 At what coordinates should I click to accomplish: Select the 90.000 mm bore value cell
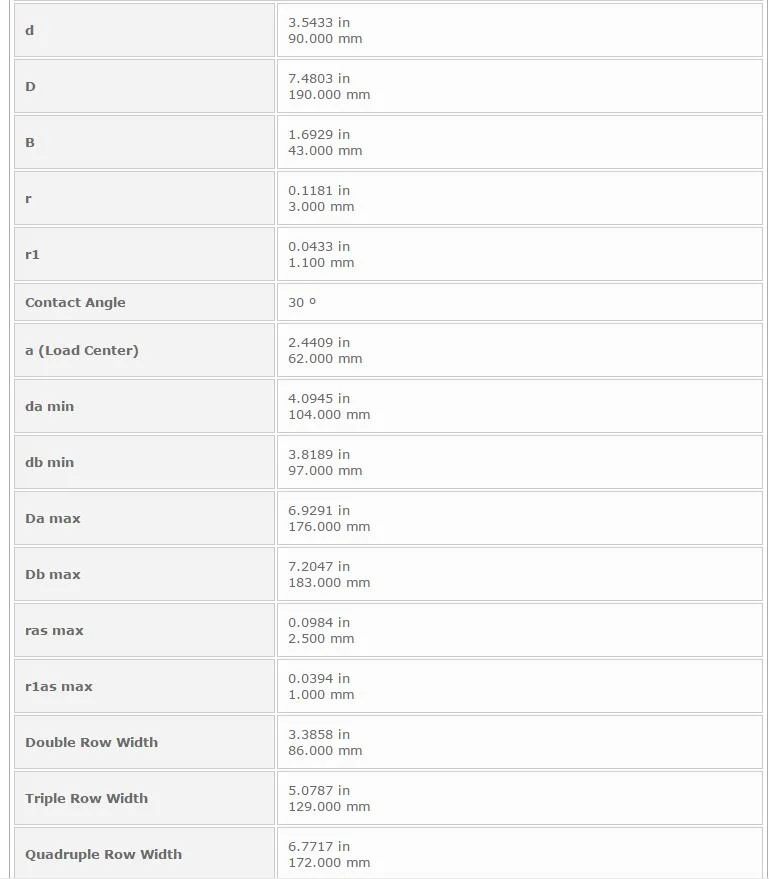tap(520, 30)
